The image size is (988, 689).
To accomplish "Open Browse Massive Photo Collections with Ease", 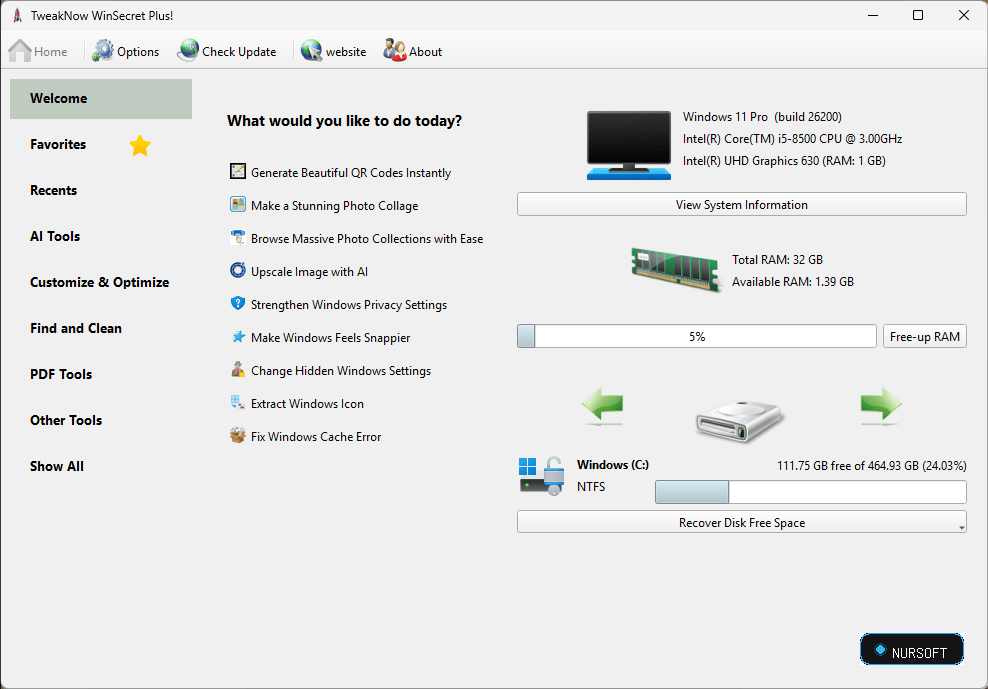I will [367, 239].
